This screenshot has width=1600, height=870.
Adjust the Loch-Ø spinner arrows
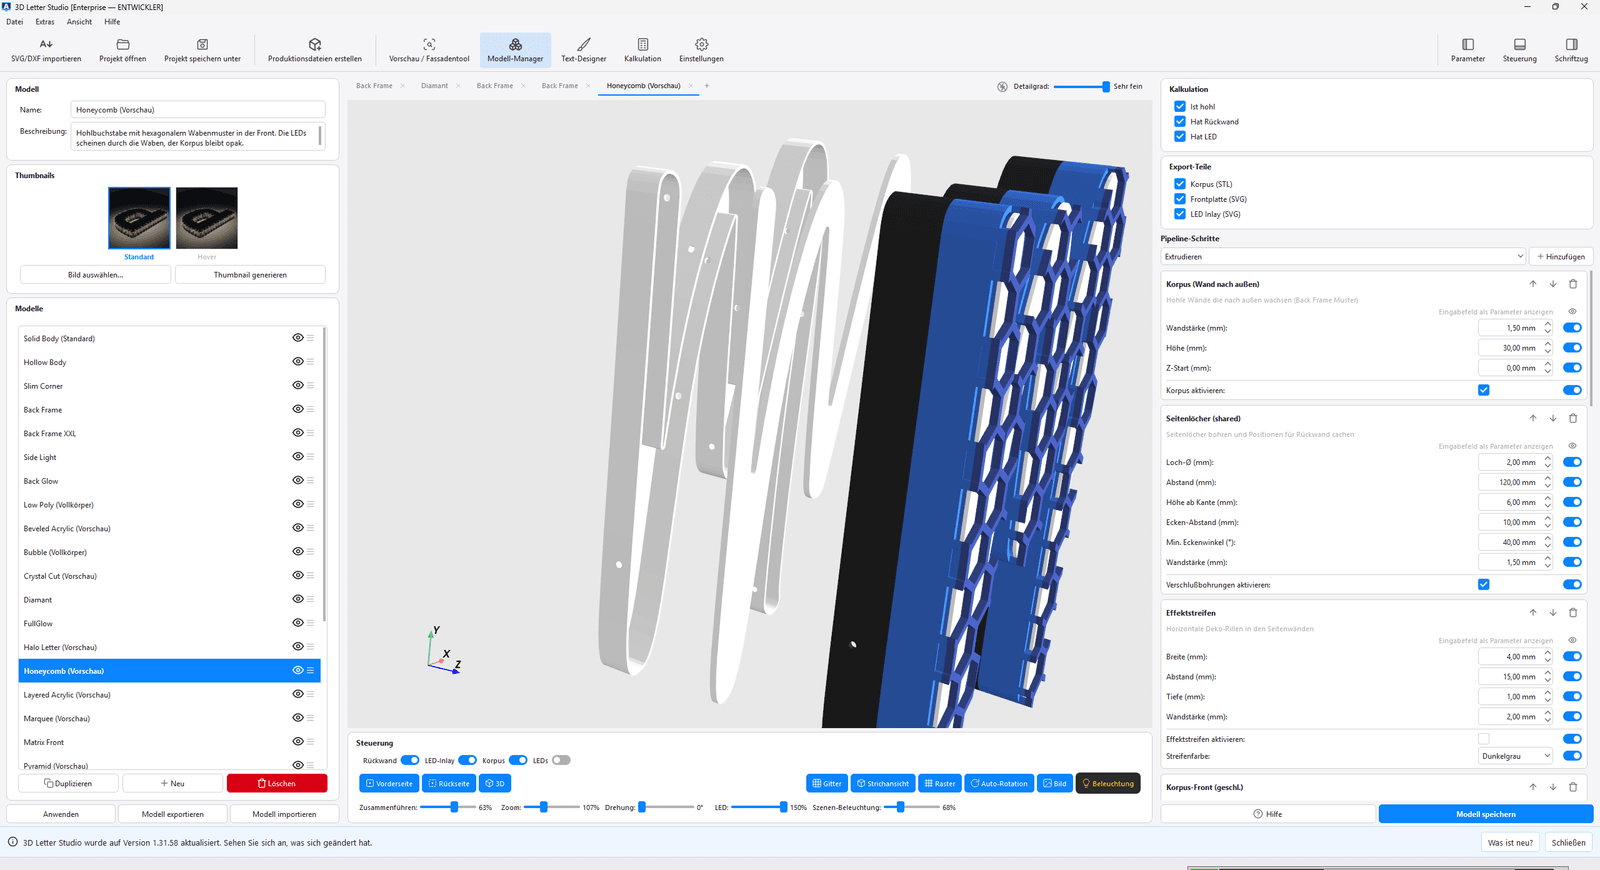[x=1548, y=462]
